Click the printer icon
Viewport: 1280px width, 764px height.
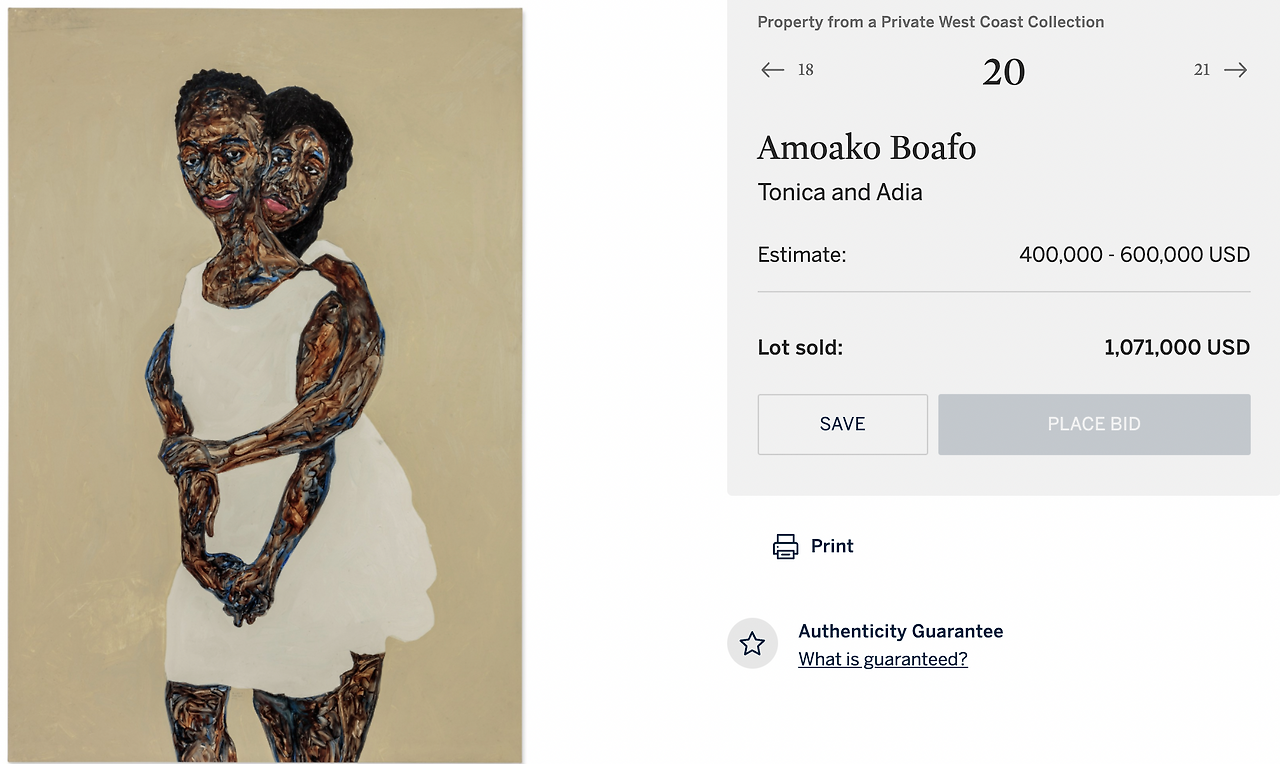(785, 546)
